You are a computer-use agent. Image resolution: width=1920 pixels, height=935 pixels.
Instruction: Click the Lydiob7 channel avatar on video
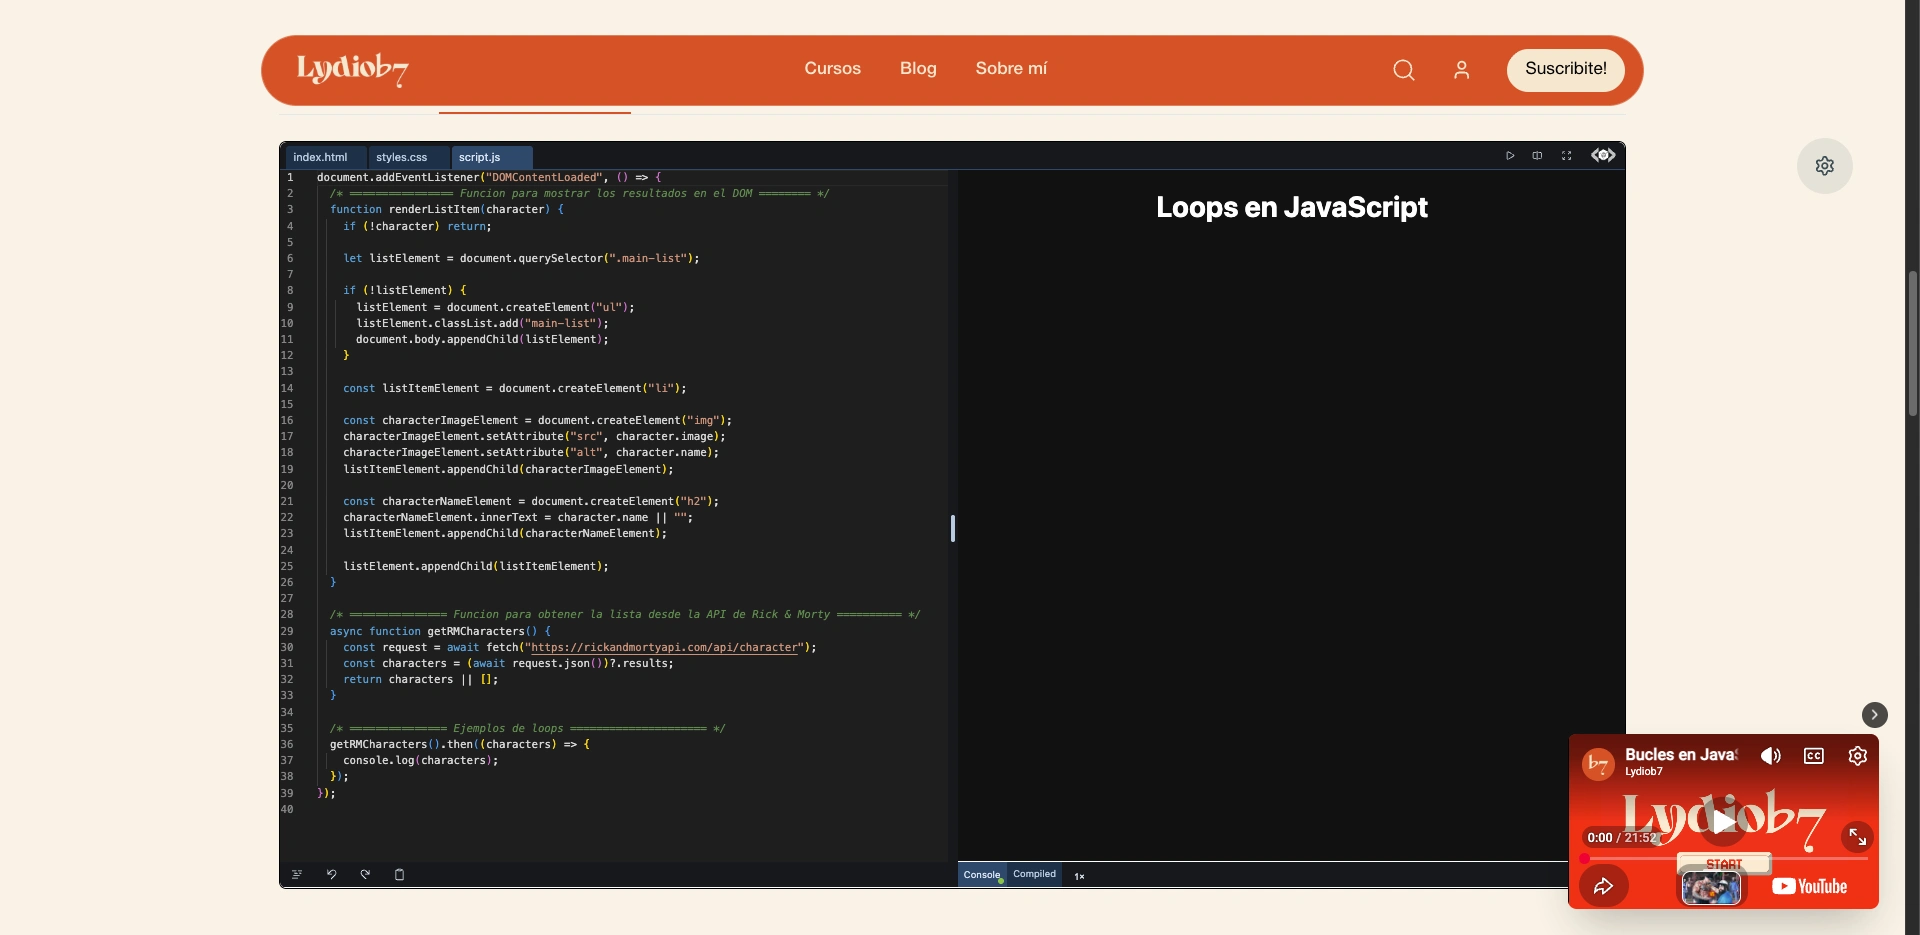(1598, 765)
